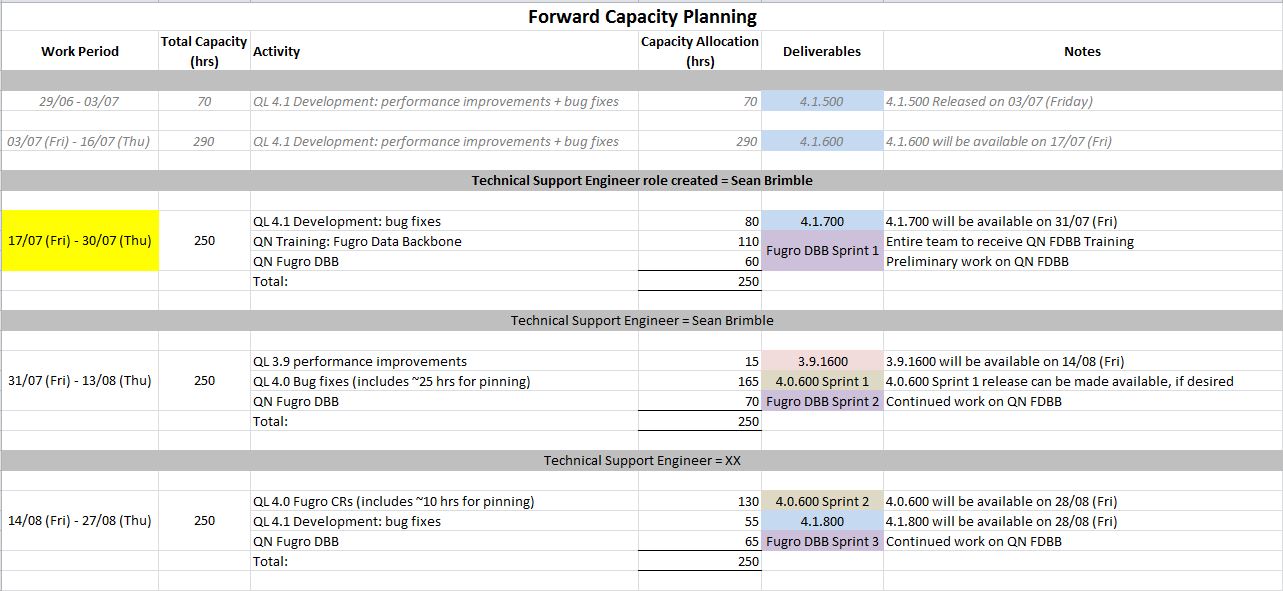1283x591 pixels.
Task: Select the yellow highlighted 17/07 - 30/07 cell
Action: (x=80, y=241)
